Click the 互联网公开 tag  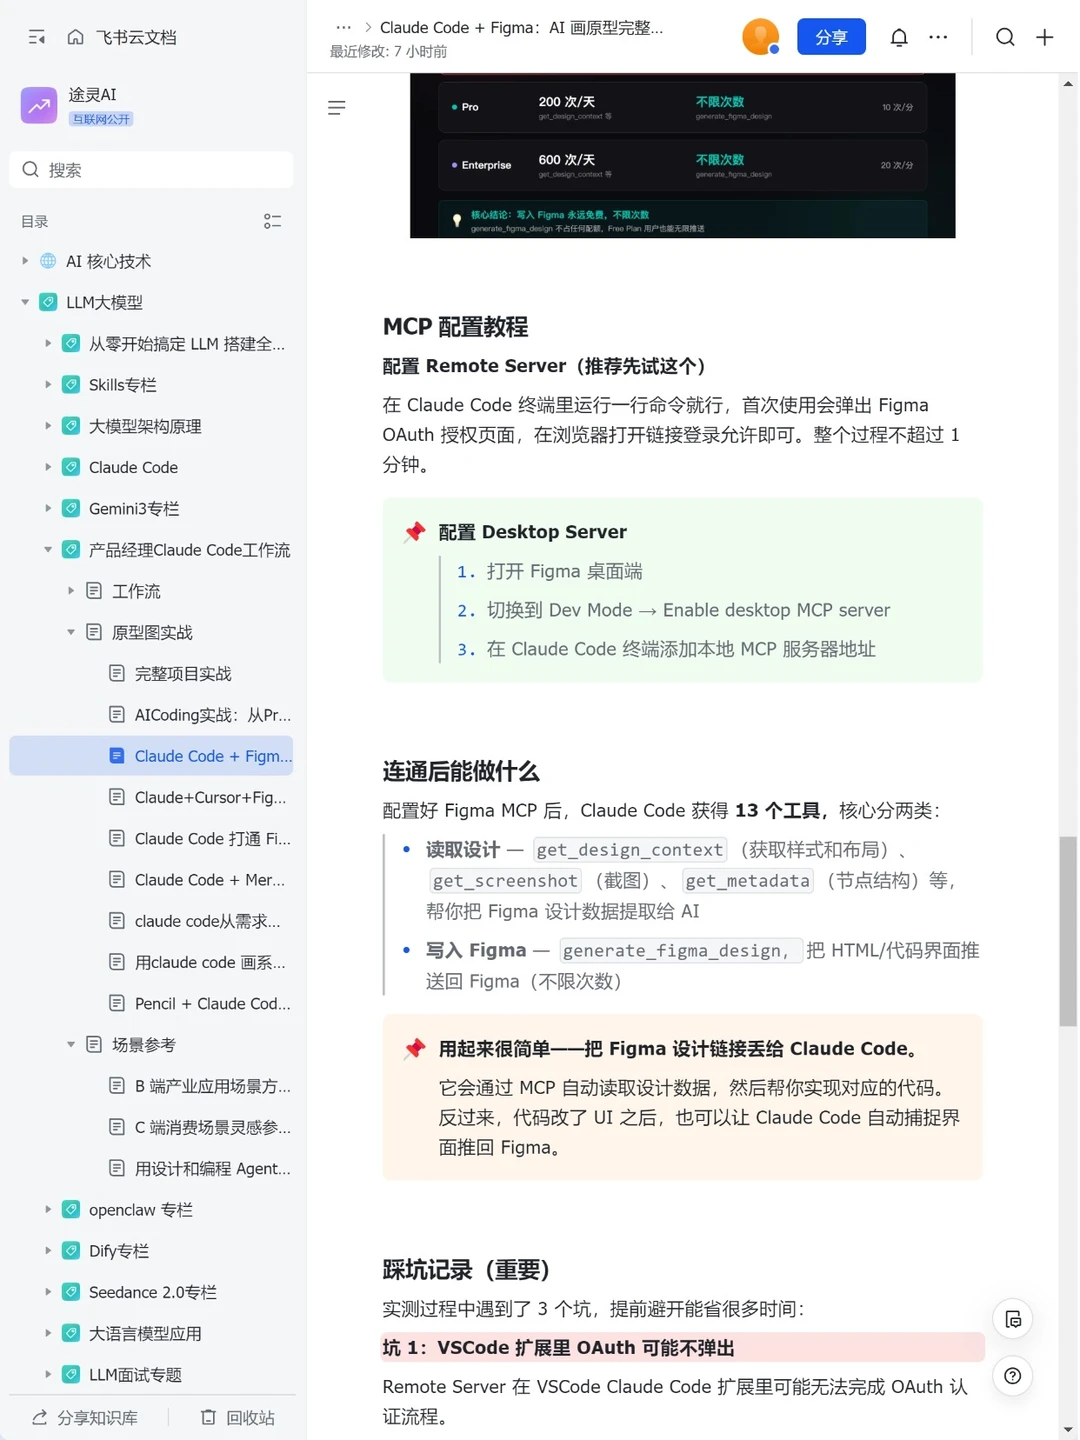[101, 119]
